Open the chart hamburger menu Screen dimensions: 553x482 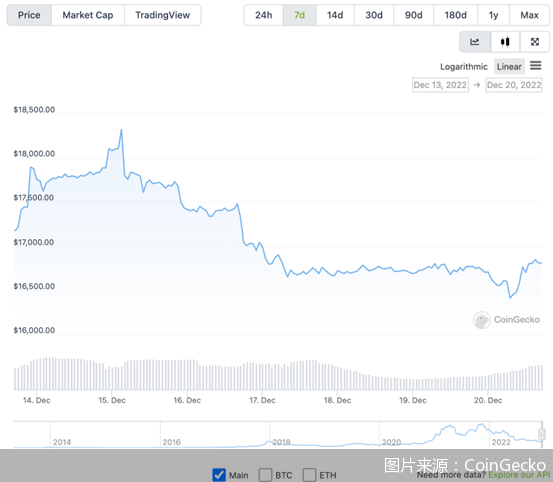(x=535, y=66)
